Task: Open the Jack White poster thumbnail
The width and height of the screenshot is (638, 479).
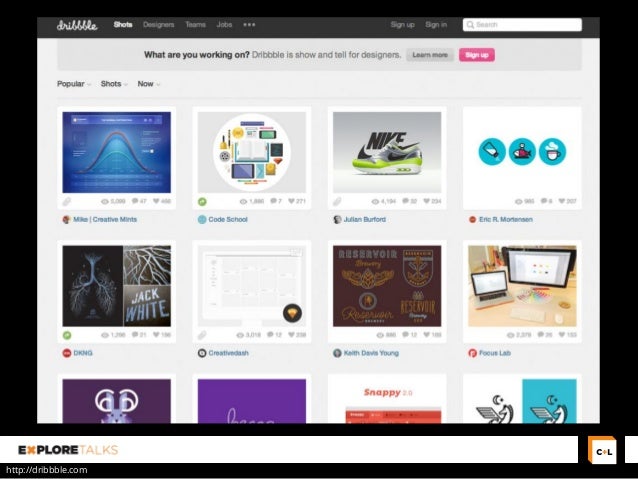Action: 117,286
